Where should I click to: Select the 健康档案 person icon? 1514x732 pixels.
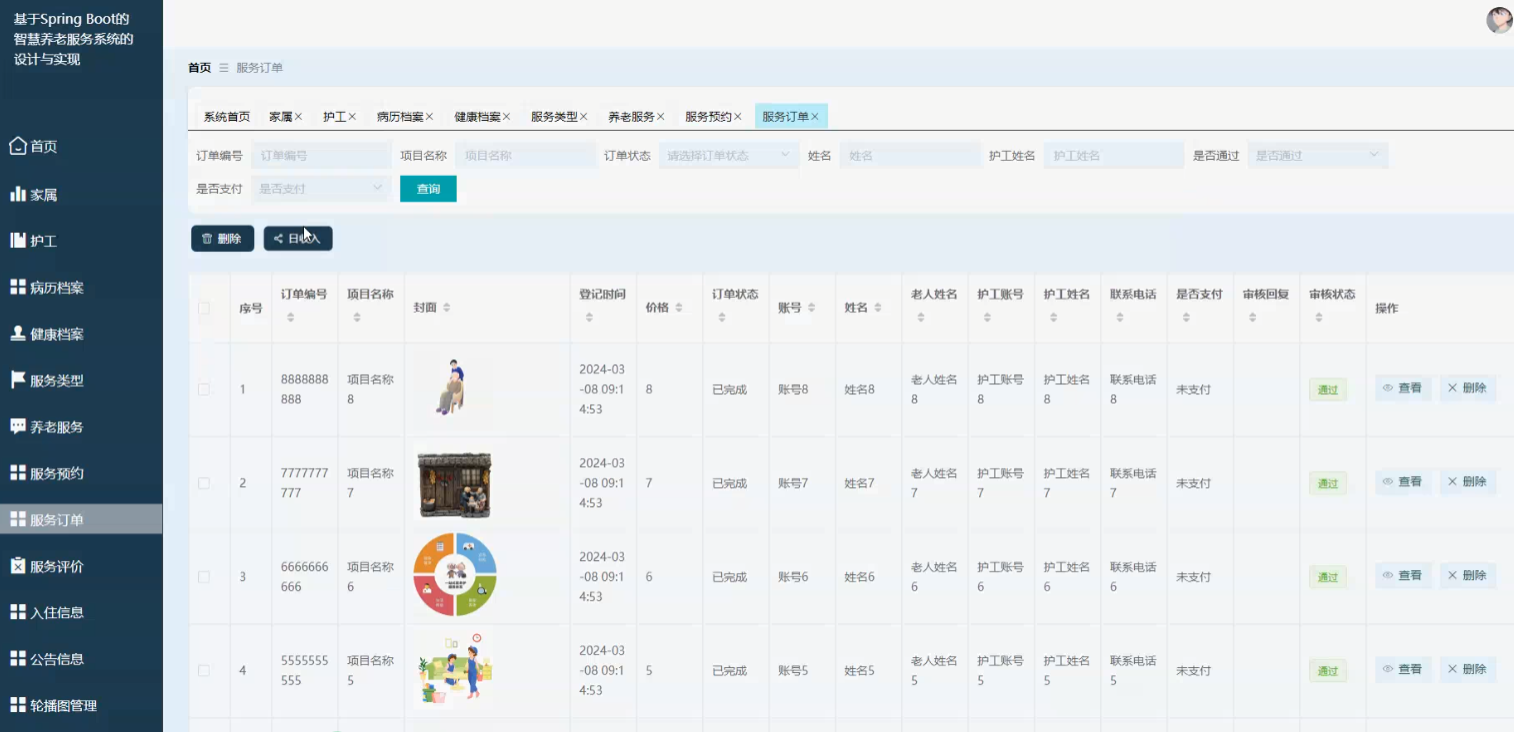[x=16, y=333]
